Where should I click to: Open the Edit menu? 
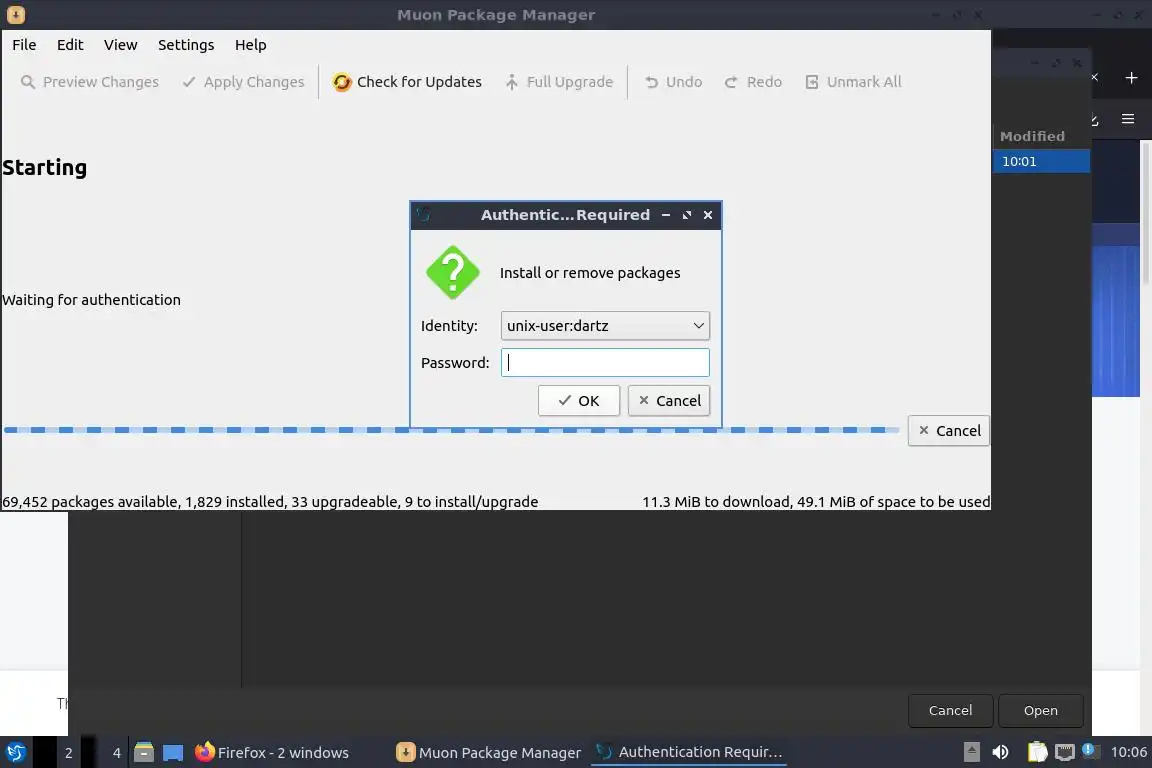pyautogui.click(x=70, y=45)
